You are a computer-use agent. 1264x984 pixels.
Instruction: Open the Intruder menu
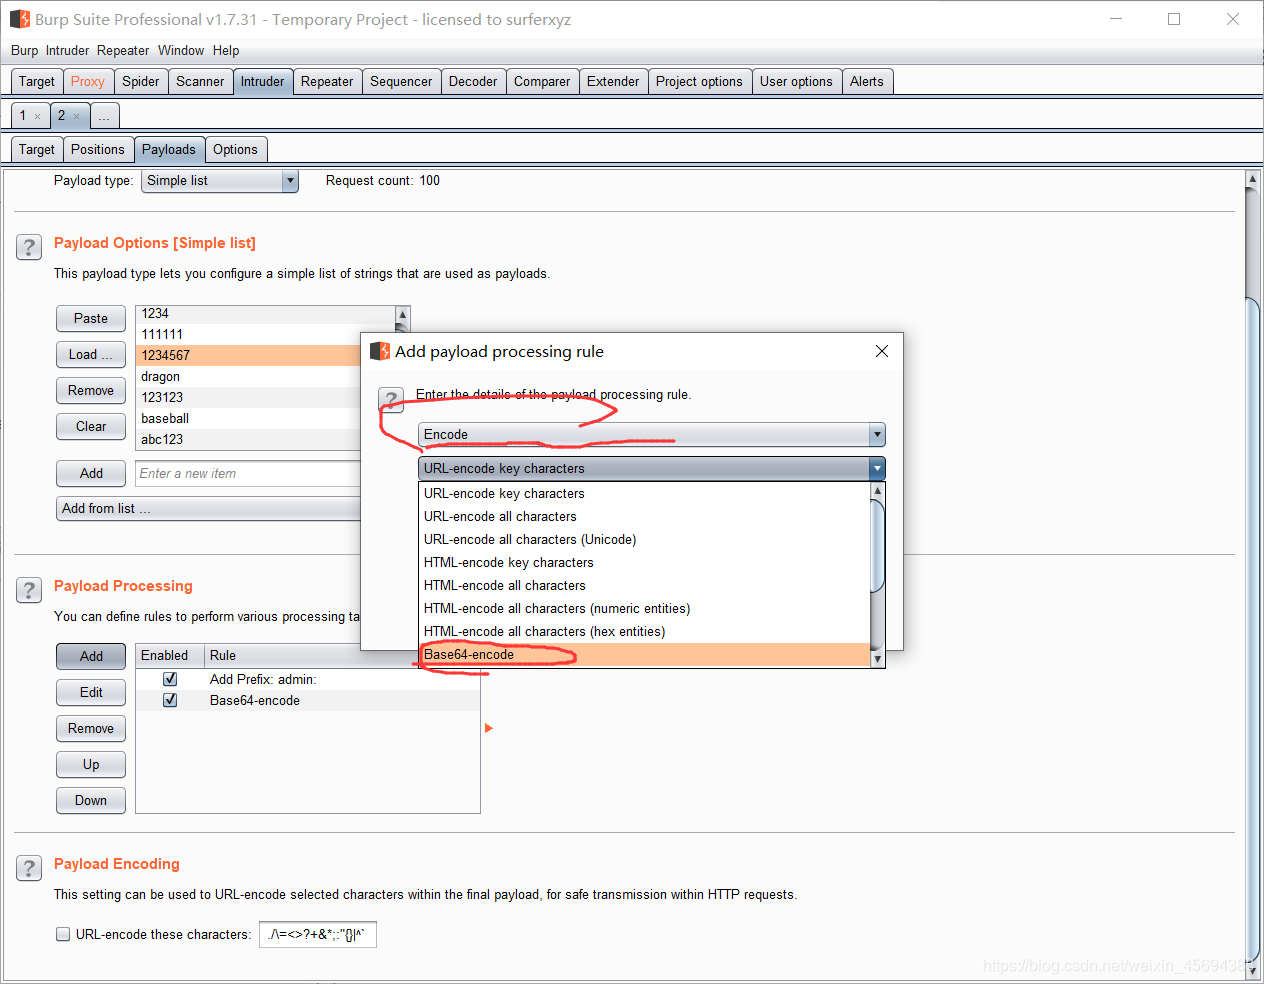[x=67, y=50]
